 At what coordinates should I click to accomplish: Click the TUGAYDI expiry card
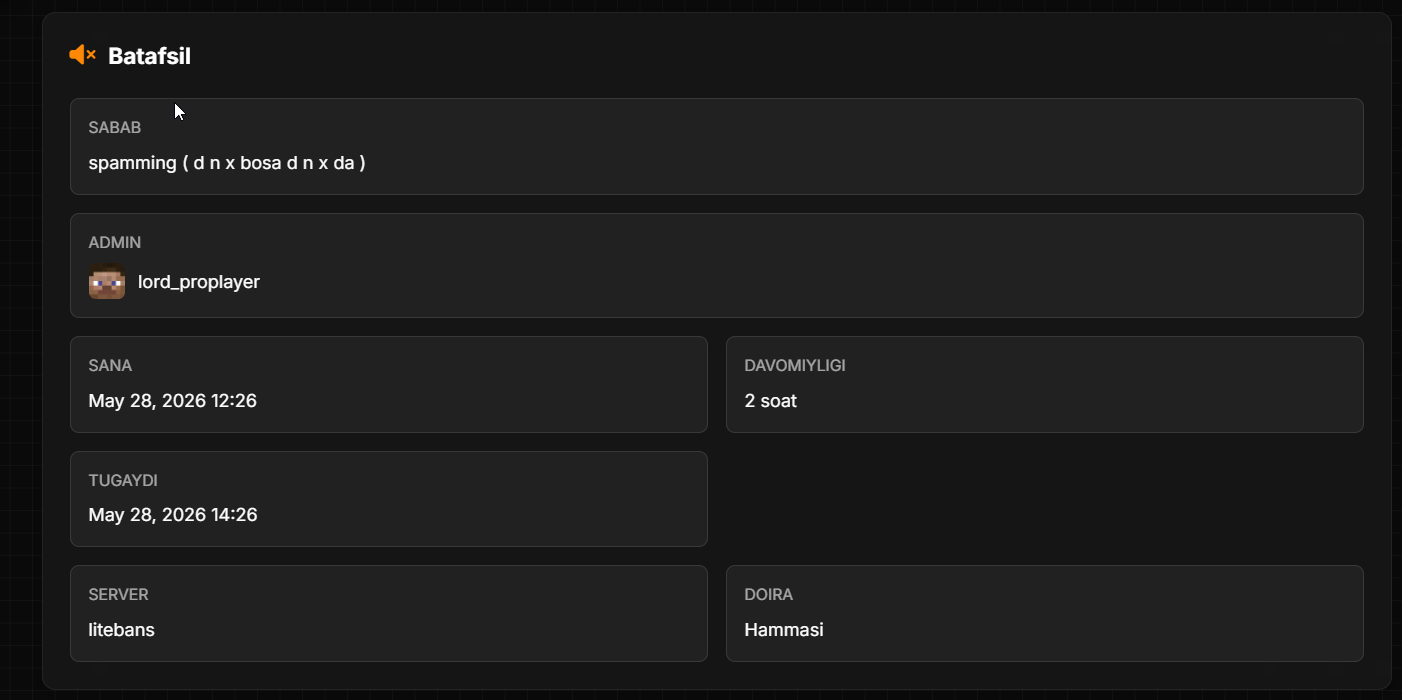[389, 499]
